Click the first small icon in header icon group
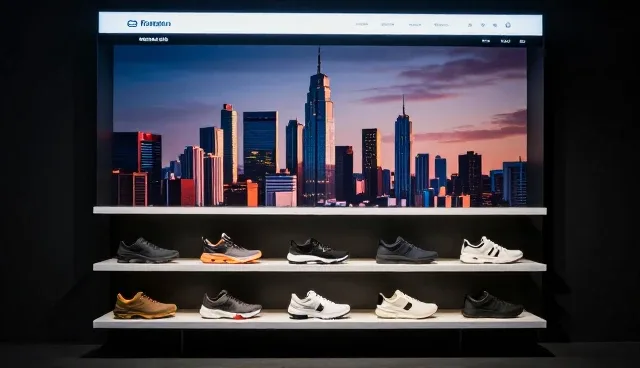This screenshot has width=640, height=368. tap(470, 25)
